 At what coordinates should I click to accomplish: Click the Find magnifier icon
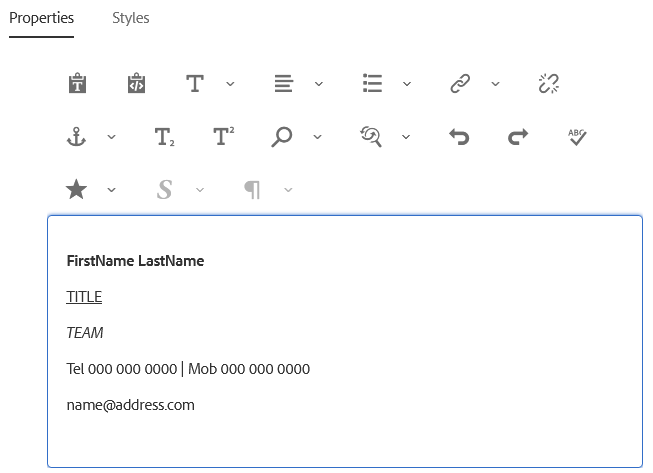[x=282, y=137]
